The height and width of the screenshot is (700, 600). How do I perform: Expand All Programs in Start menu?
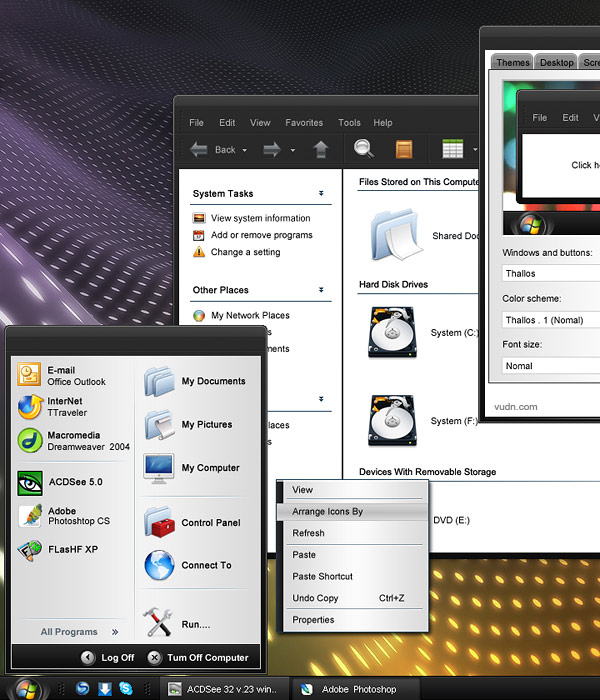tap(79, 632)
